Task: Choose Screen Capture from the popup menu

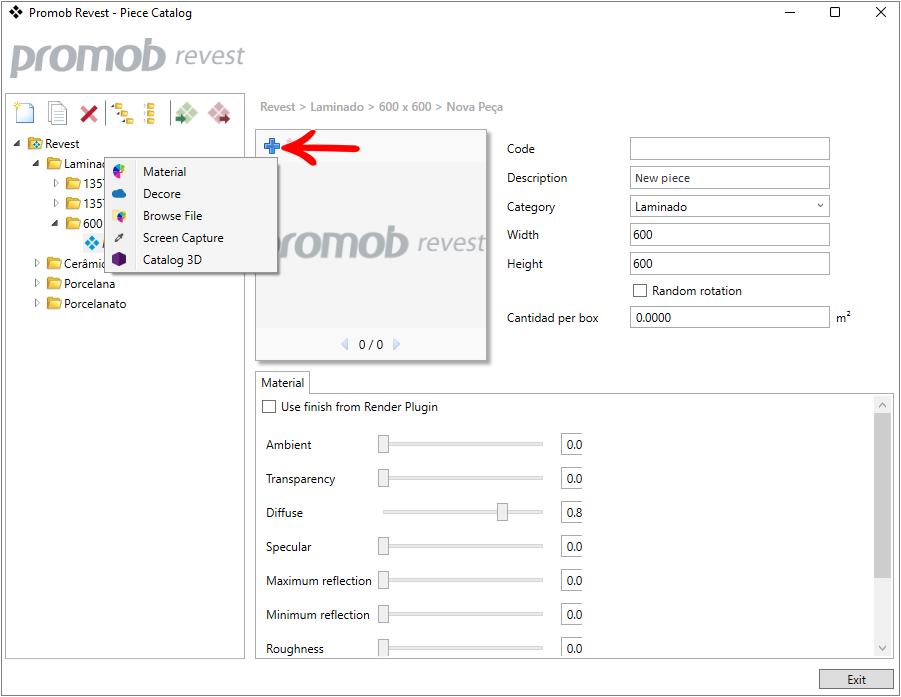Action: [191, 238]
